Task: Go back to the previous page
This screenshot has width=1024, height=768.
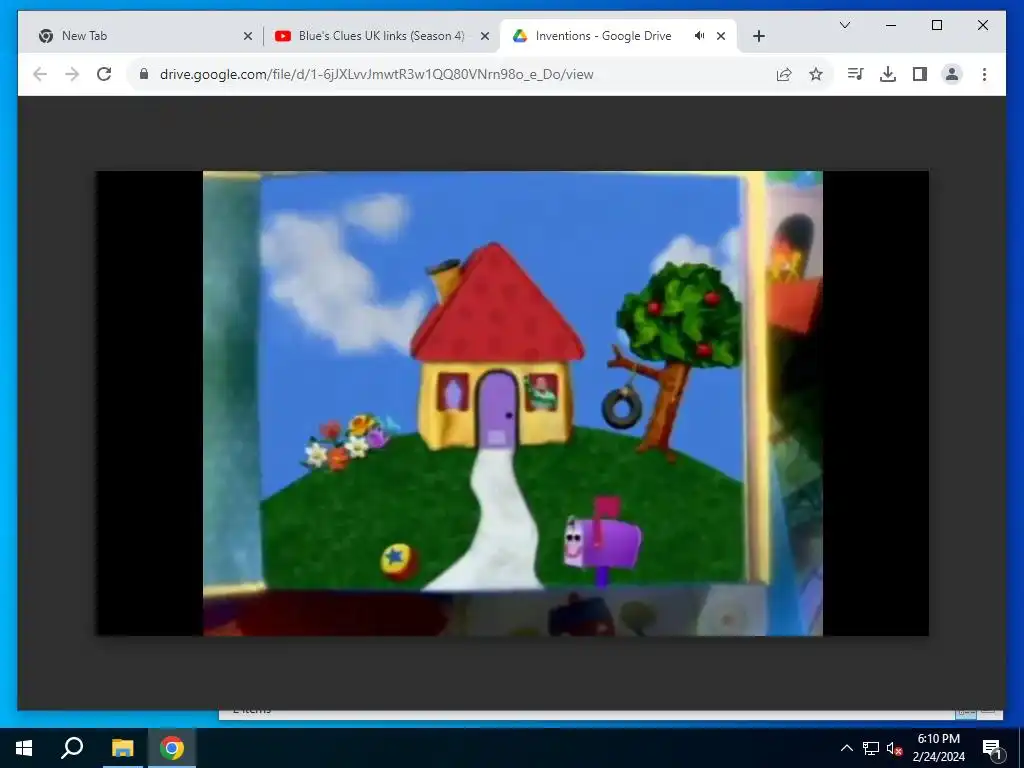Action: (40, 74)
